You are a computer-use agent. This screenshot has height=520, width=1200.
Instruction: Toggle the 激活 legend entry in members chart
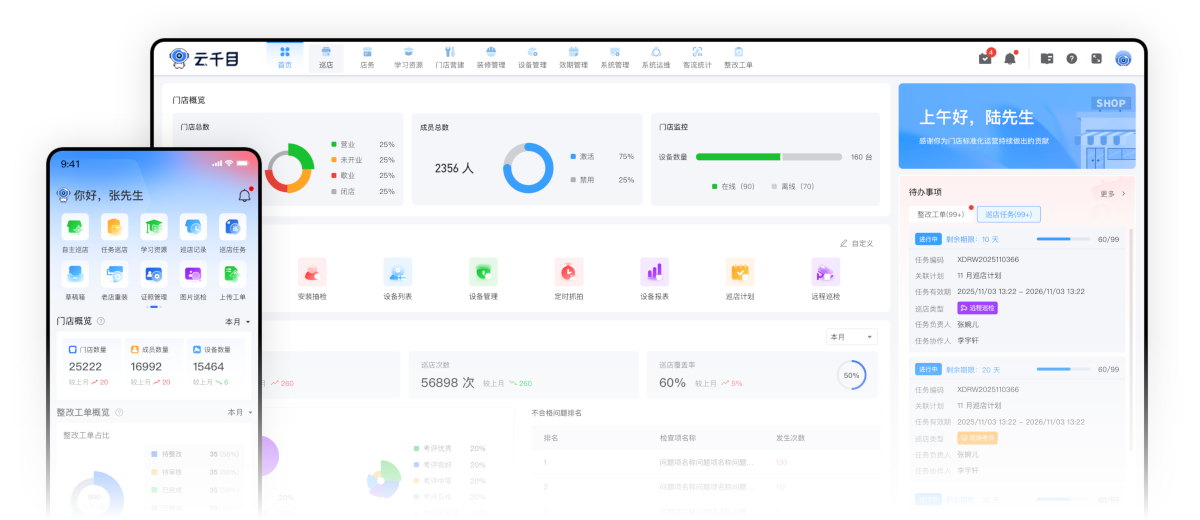point(584,156)
